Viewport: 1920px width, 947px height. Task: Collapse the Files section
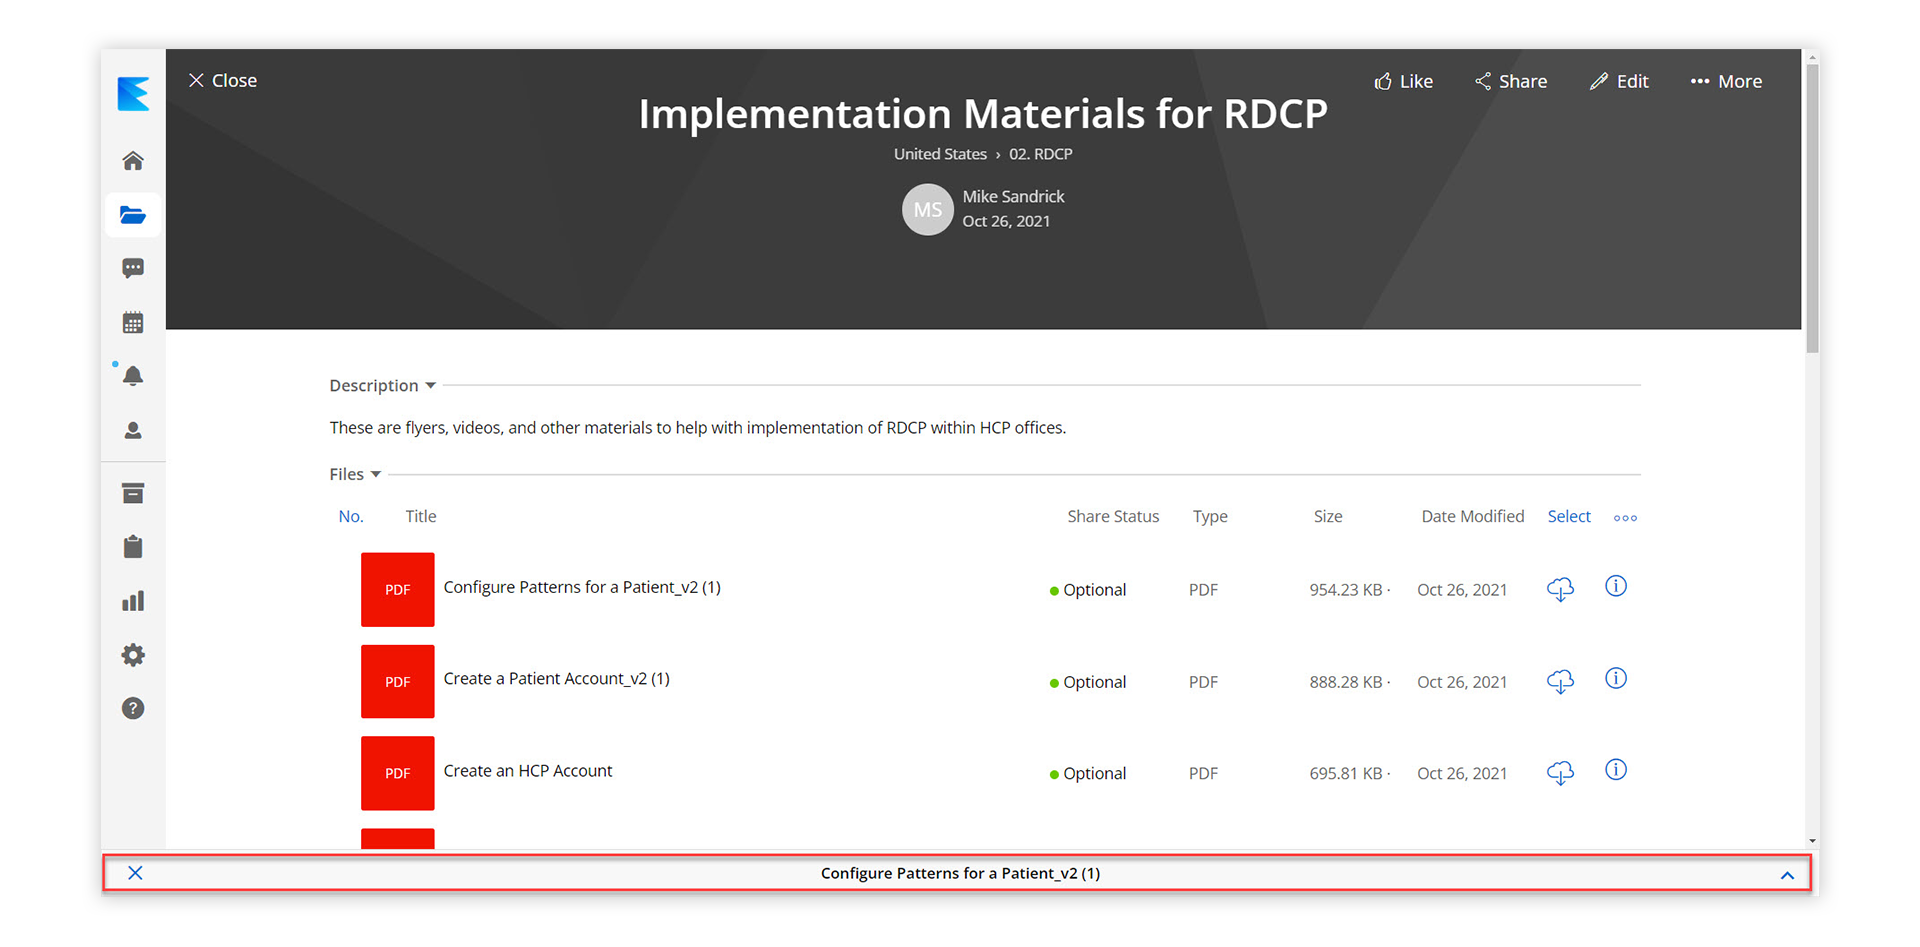[355, 474]
